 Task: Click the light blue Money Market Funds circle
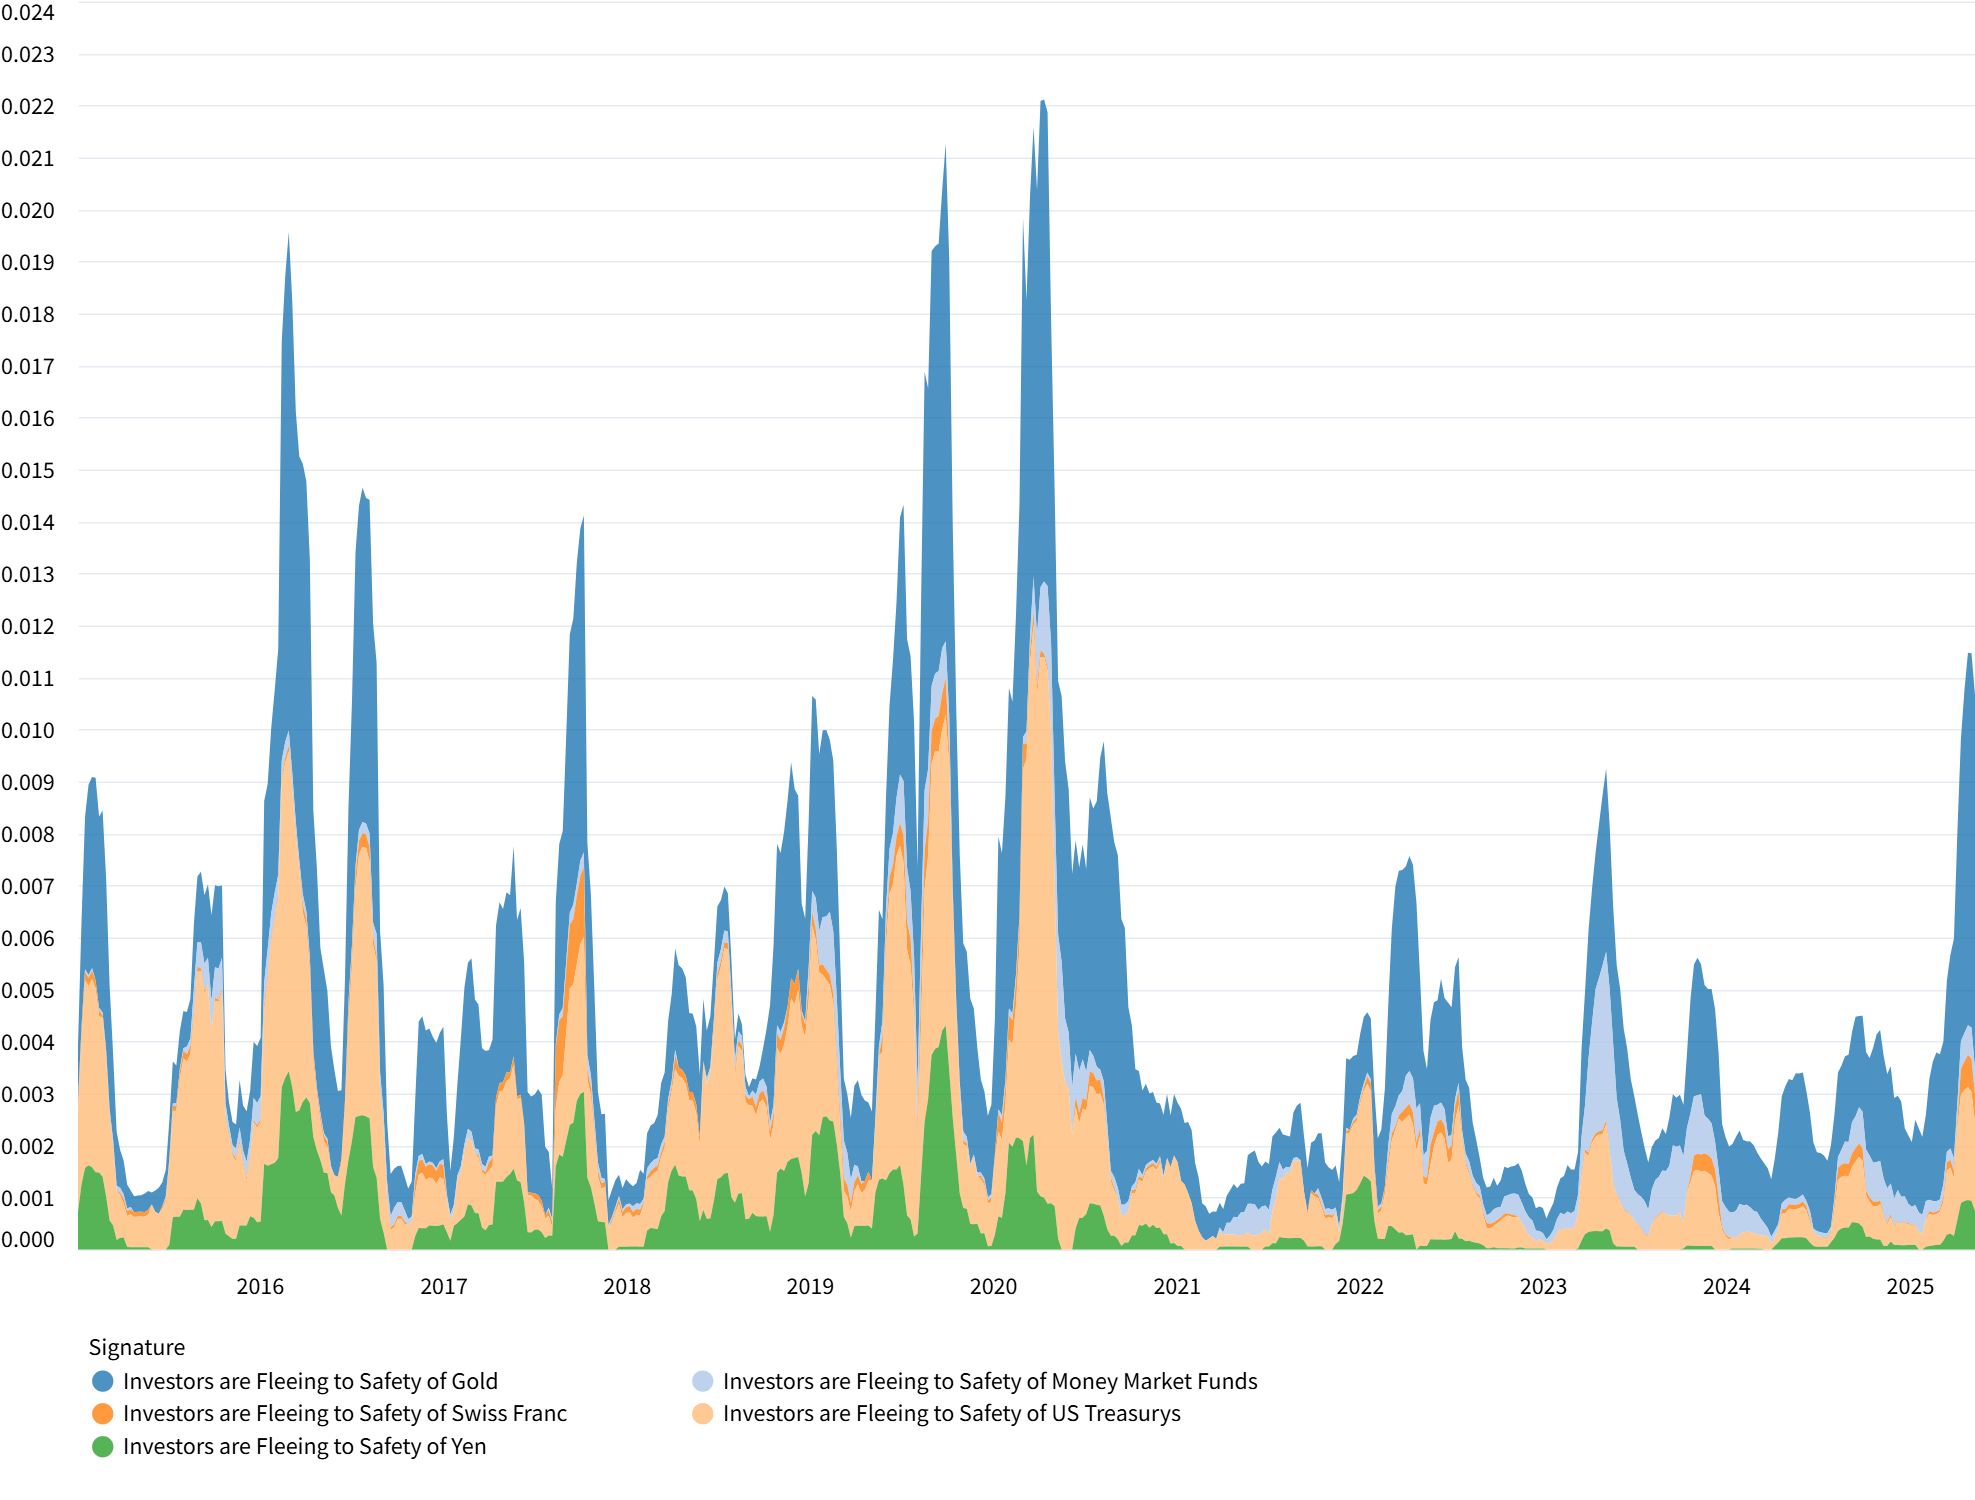pos(702,1381)
